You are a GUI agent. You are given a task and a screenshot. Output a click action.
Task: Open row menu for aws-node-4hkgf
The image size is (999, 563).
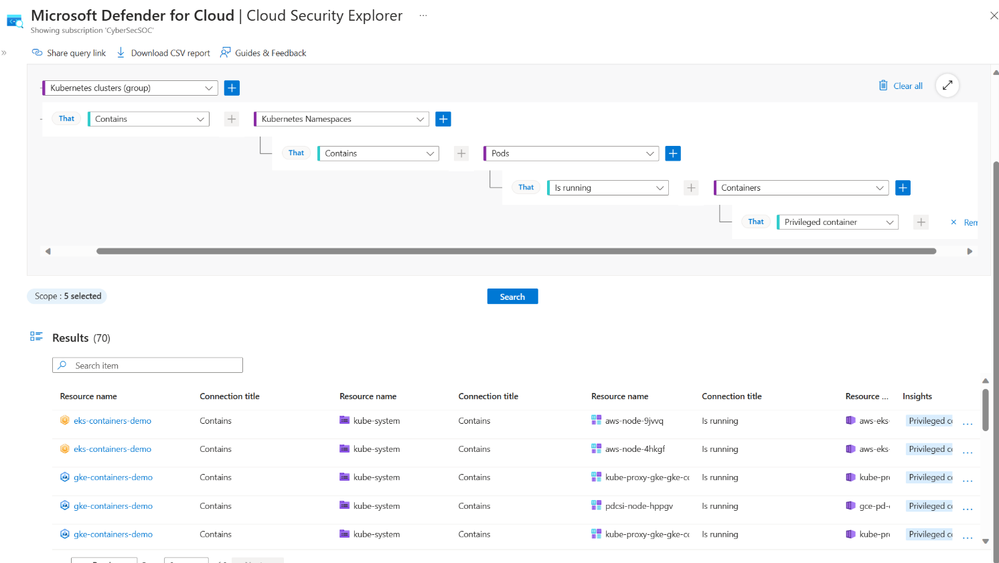pos(967,451)
